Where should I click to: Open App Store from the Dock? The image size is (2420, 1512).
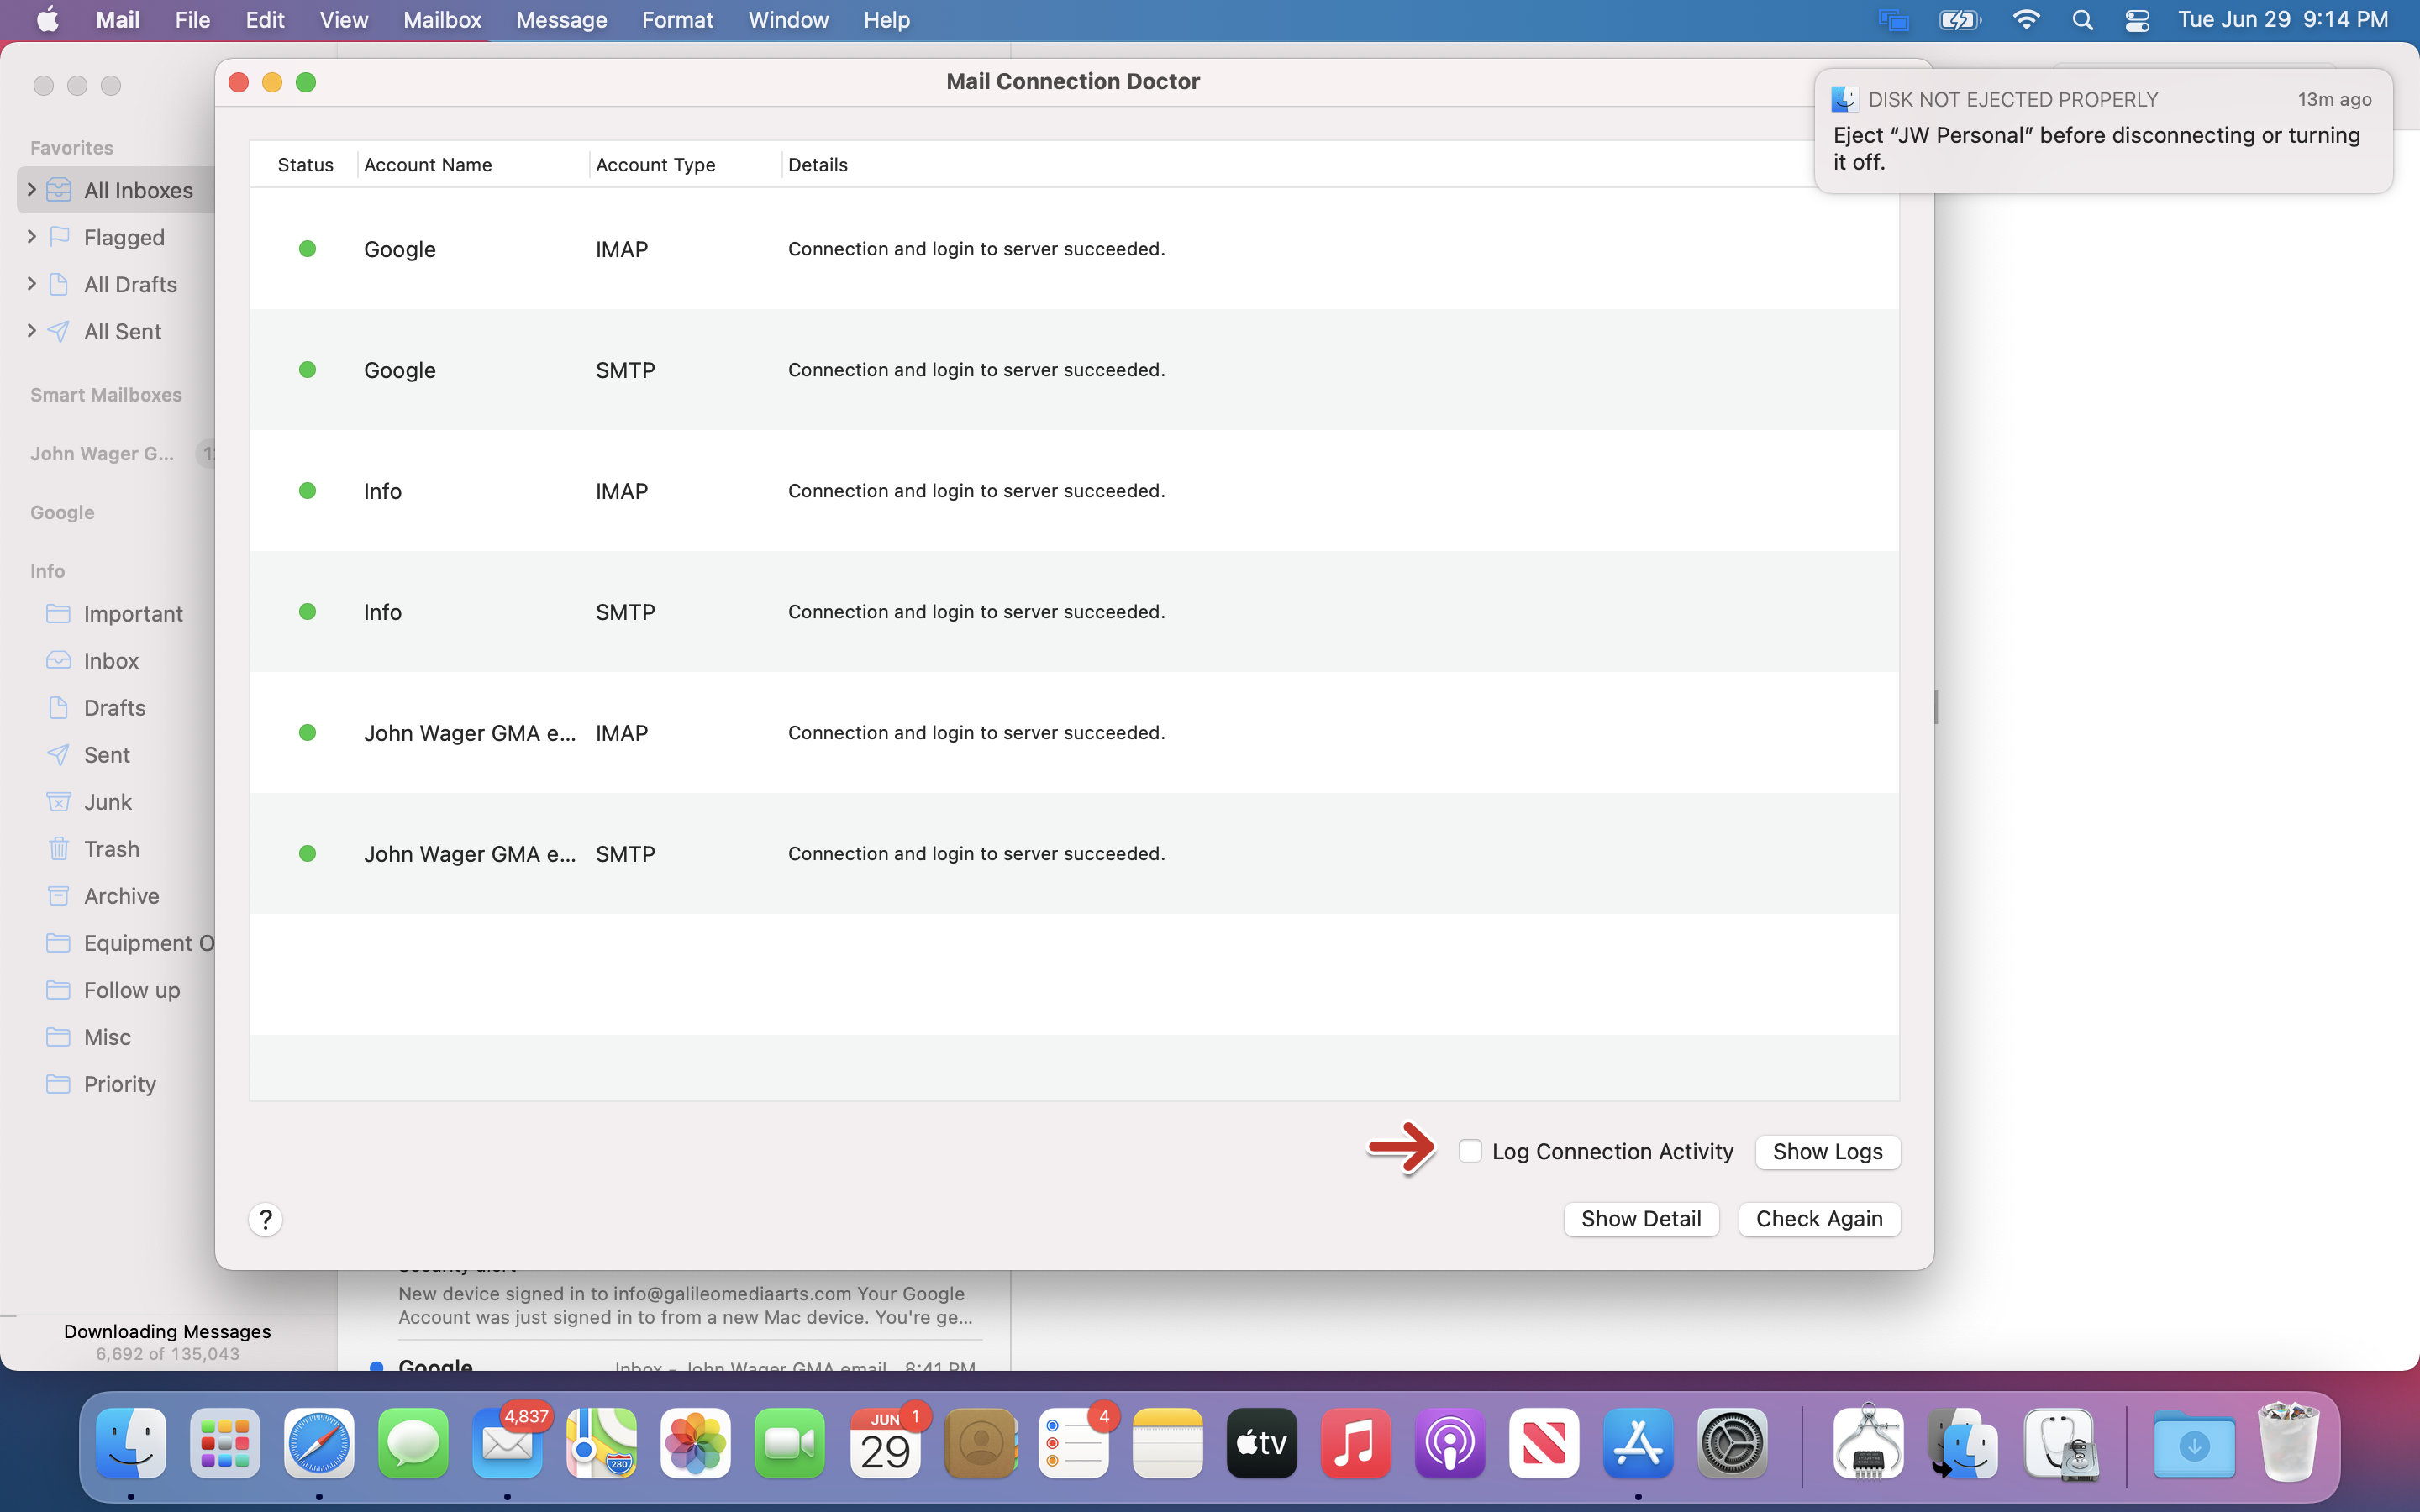pos(1638,1443)
